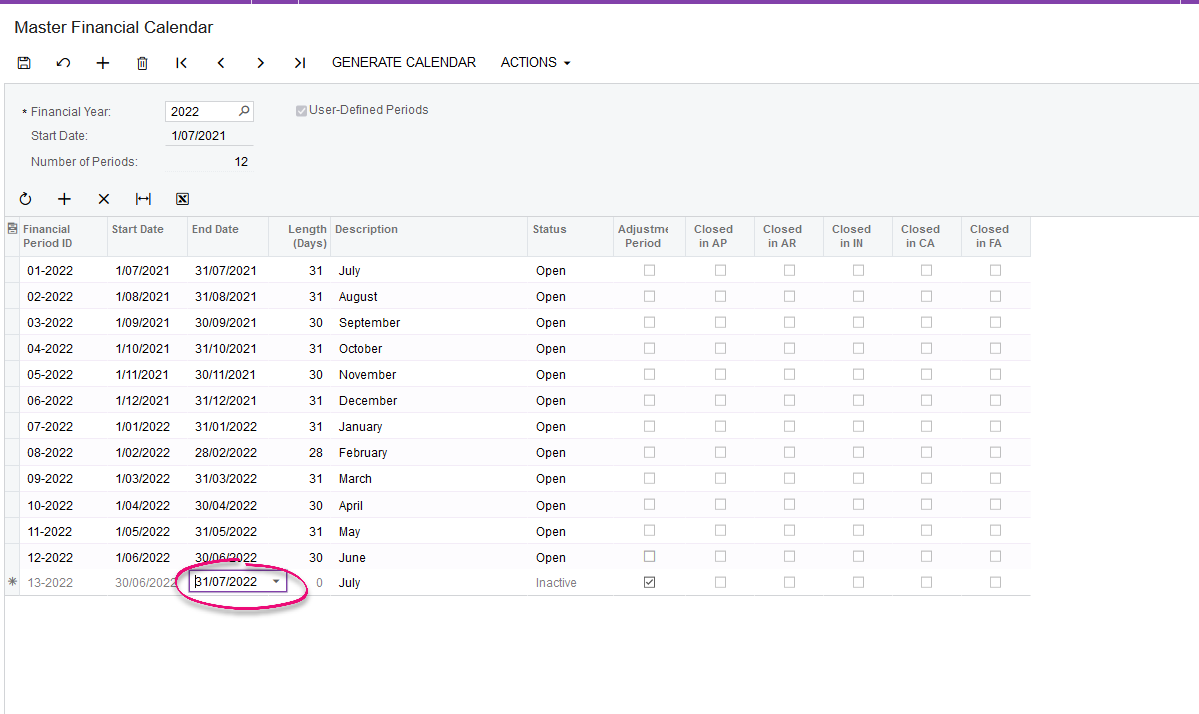
Task: Click the Save disk icon
Action: pos(24,63)
